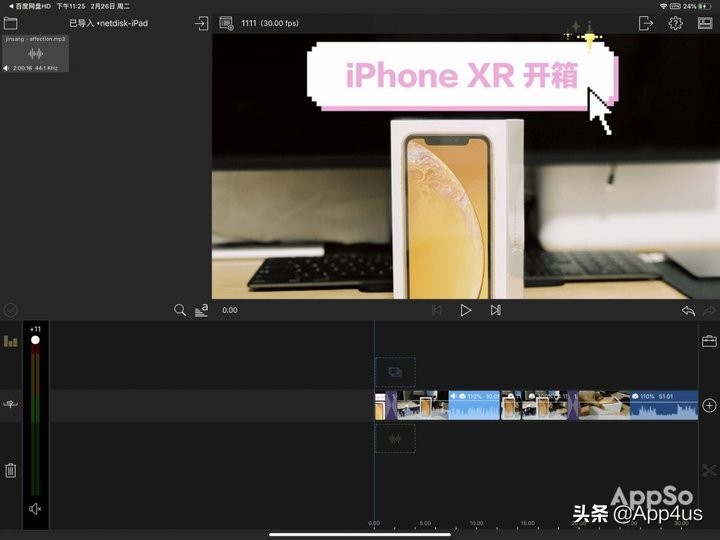Tap the empty audio track placeholder
720x540 pixels.
(x=395, y=439)
